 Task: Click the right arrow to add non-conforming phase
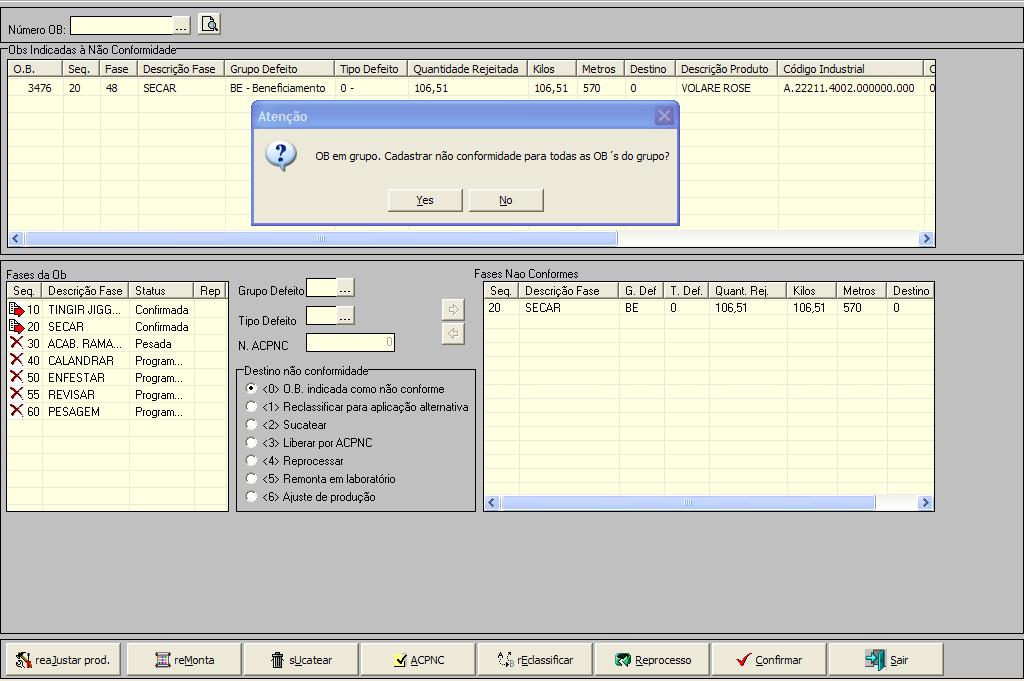(453, 310)
